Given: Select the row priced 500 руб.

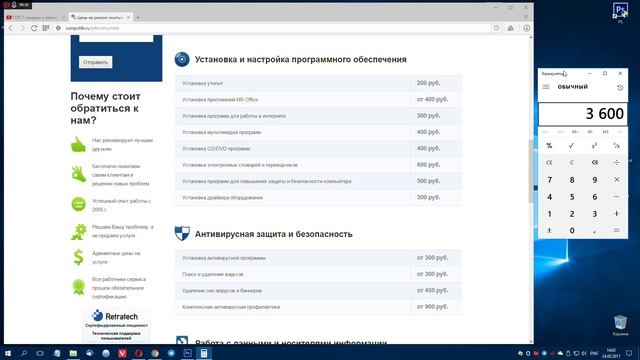Looking at the screenshot, I should 318,181.
